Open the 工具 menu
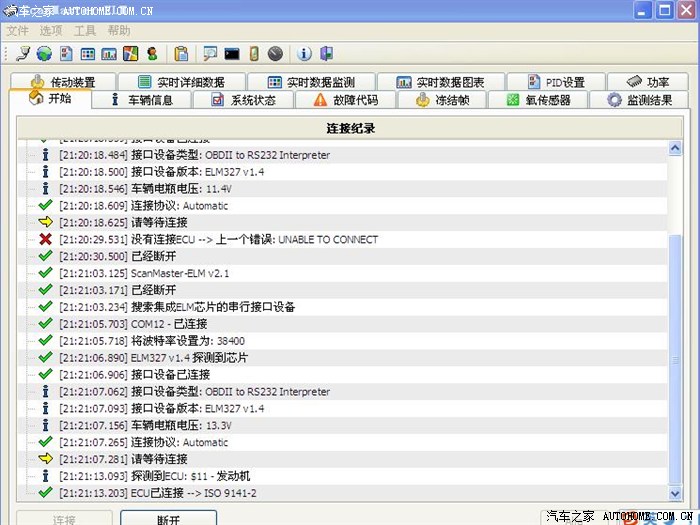The width and height of the screenshot is (700, 525). pyautogui.click(x=85, y=31)
